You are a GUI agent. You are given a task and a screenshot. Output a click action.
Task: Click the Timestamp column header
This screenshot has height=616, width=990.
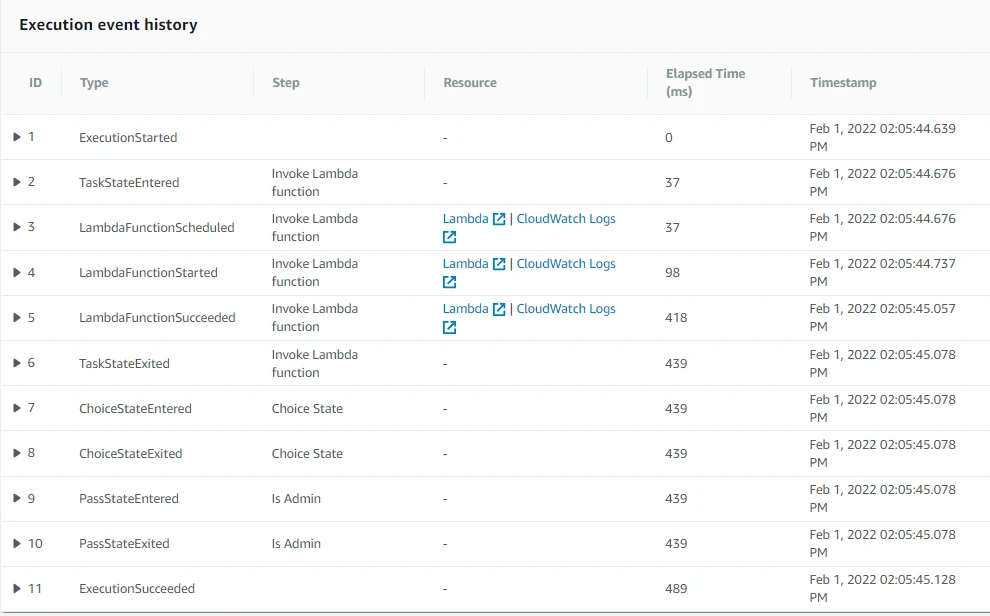(843, 83)
